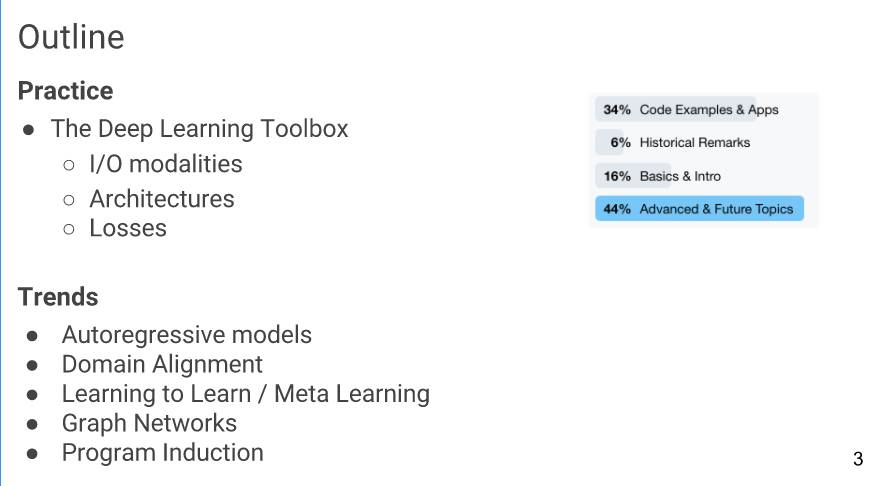Image resolution: width=882 pixels, height=486 pixels.
Task: Select the Code Examples & Apps poll option
Action: tap(699, 110)
